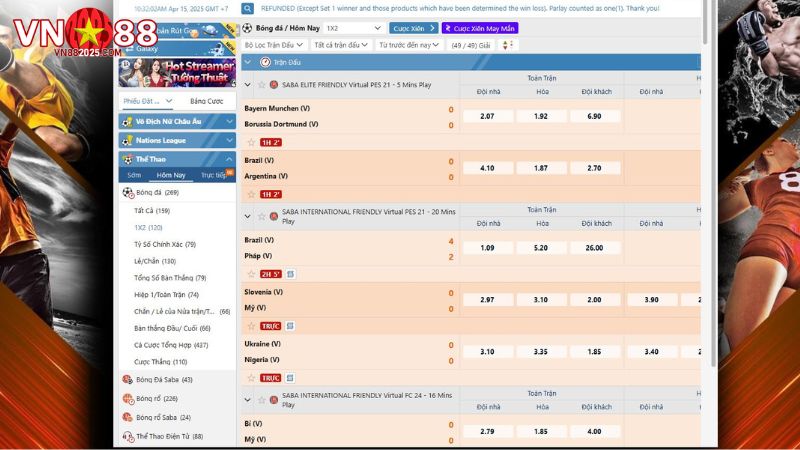Click SABA ELITE FRIENDLY league logo icon
The image size is (800, 450).
pos(274,85)
